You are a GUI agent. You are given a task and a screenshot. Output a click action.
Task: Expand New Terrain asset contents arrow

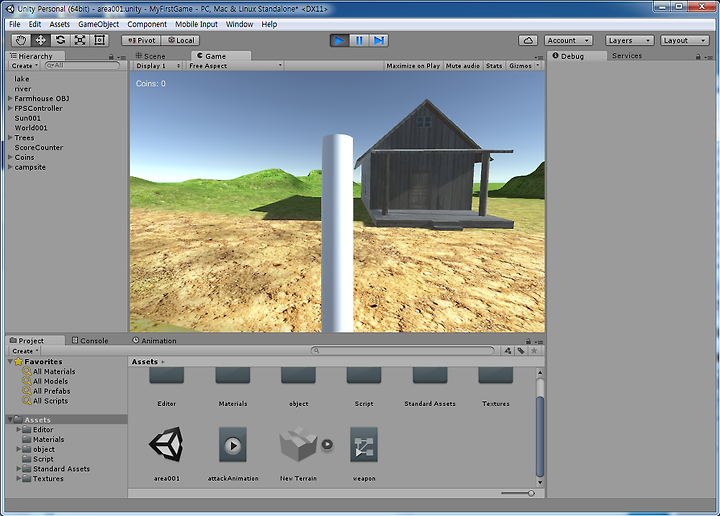(327, 444)
